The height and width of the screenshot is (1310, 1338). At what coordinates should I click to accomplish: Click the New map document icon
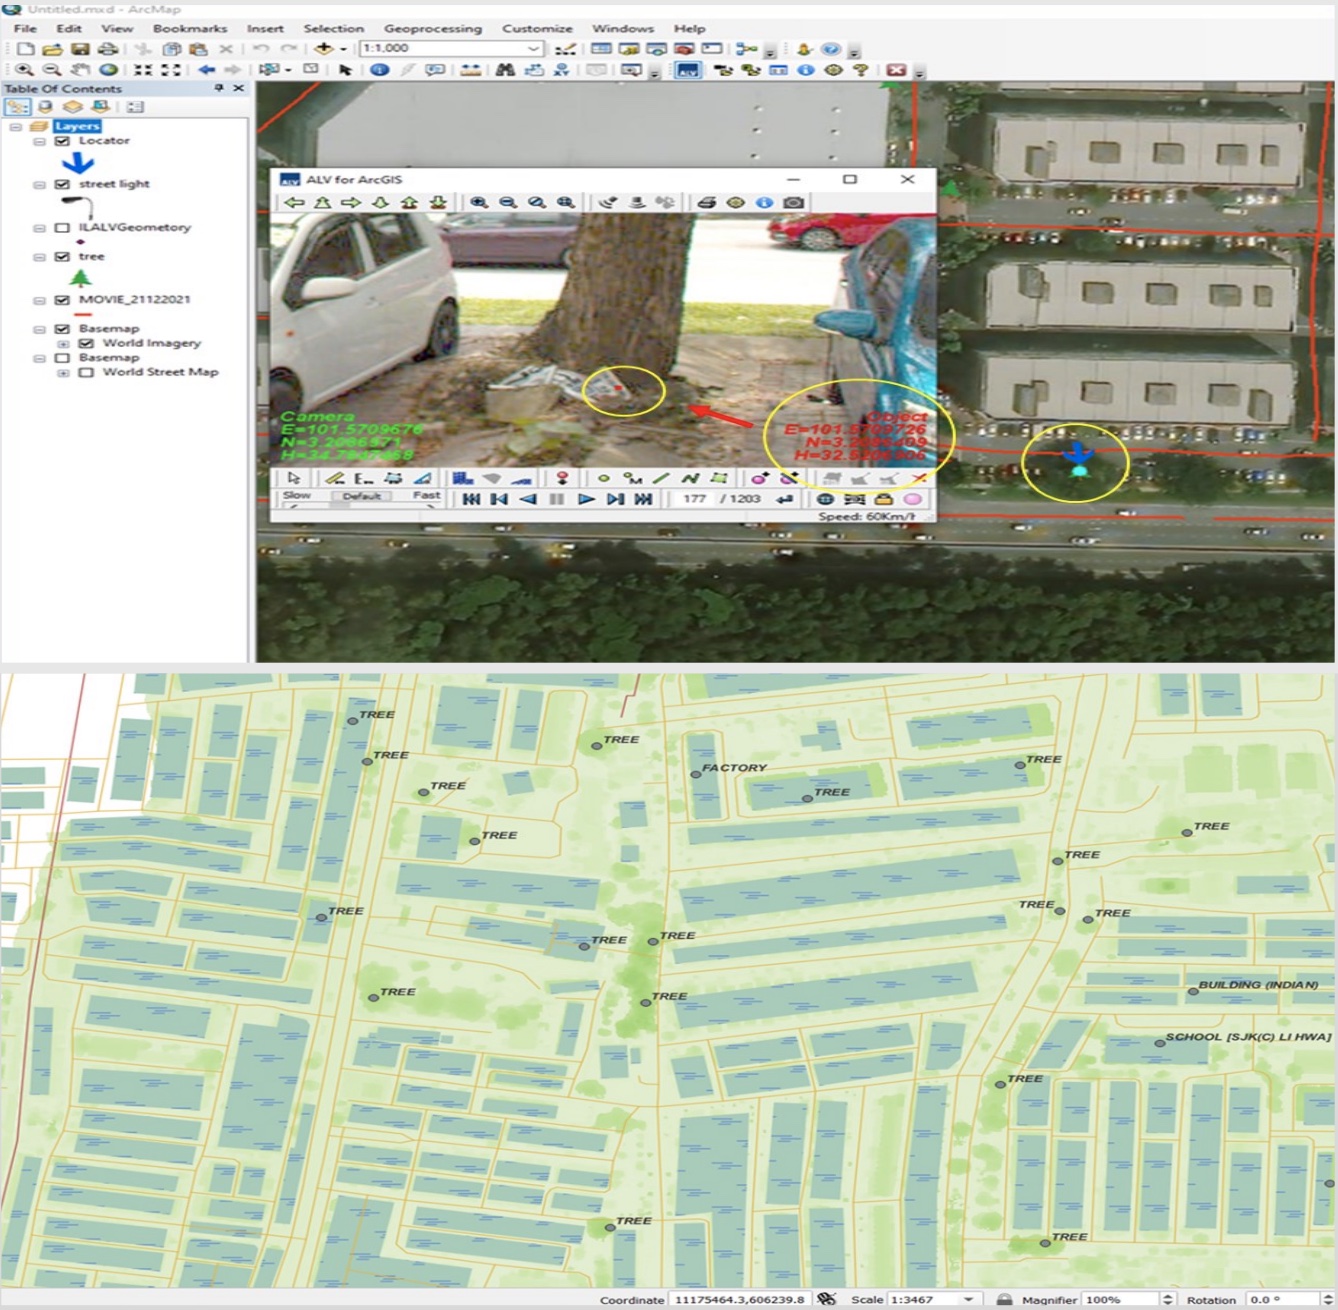(x=26, y=49)
